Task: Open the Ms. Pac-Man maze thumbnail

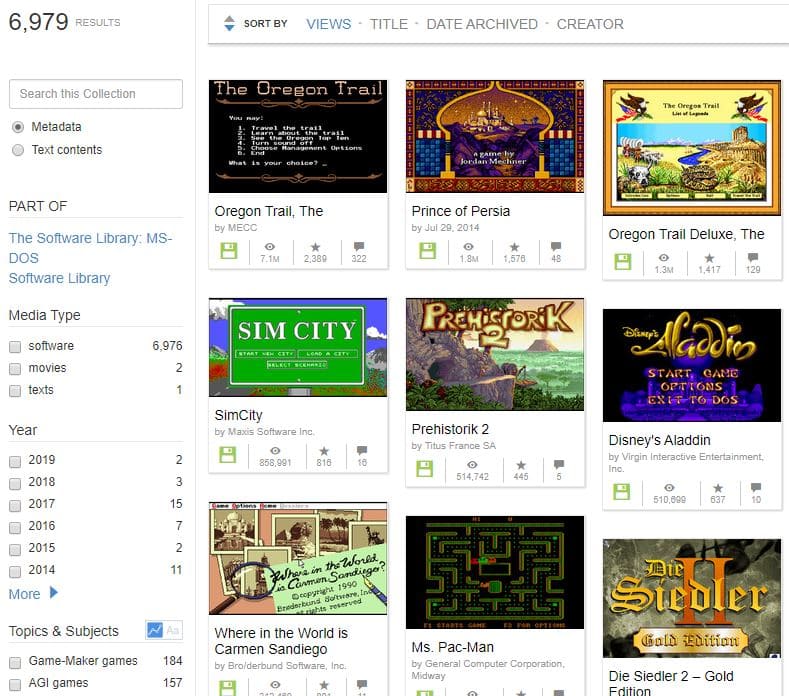Action: coord(495,572)
